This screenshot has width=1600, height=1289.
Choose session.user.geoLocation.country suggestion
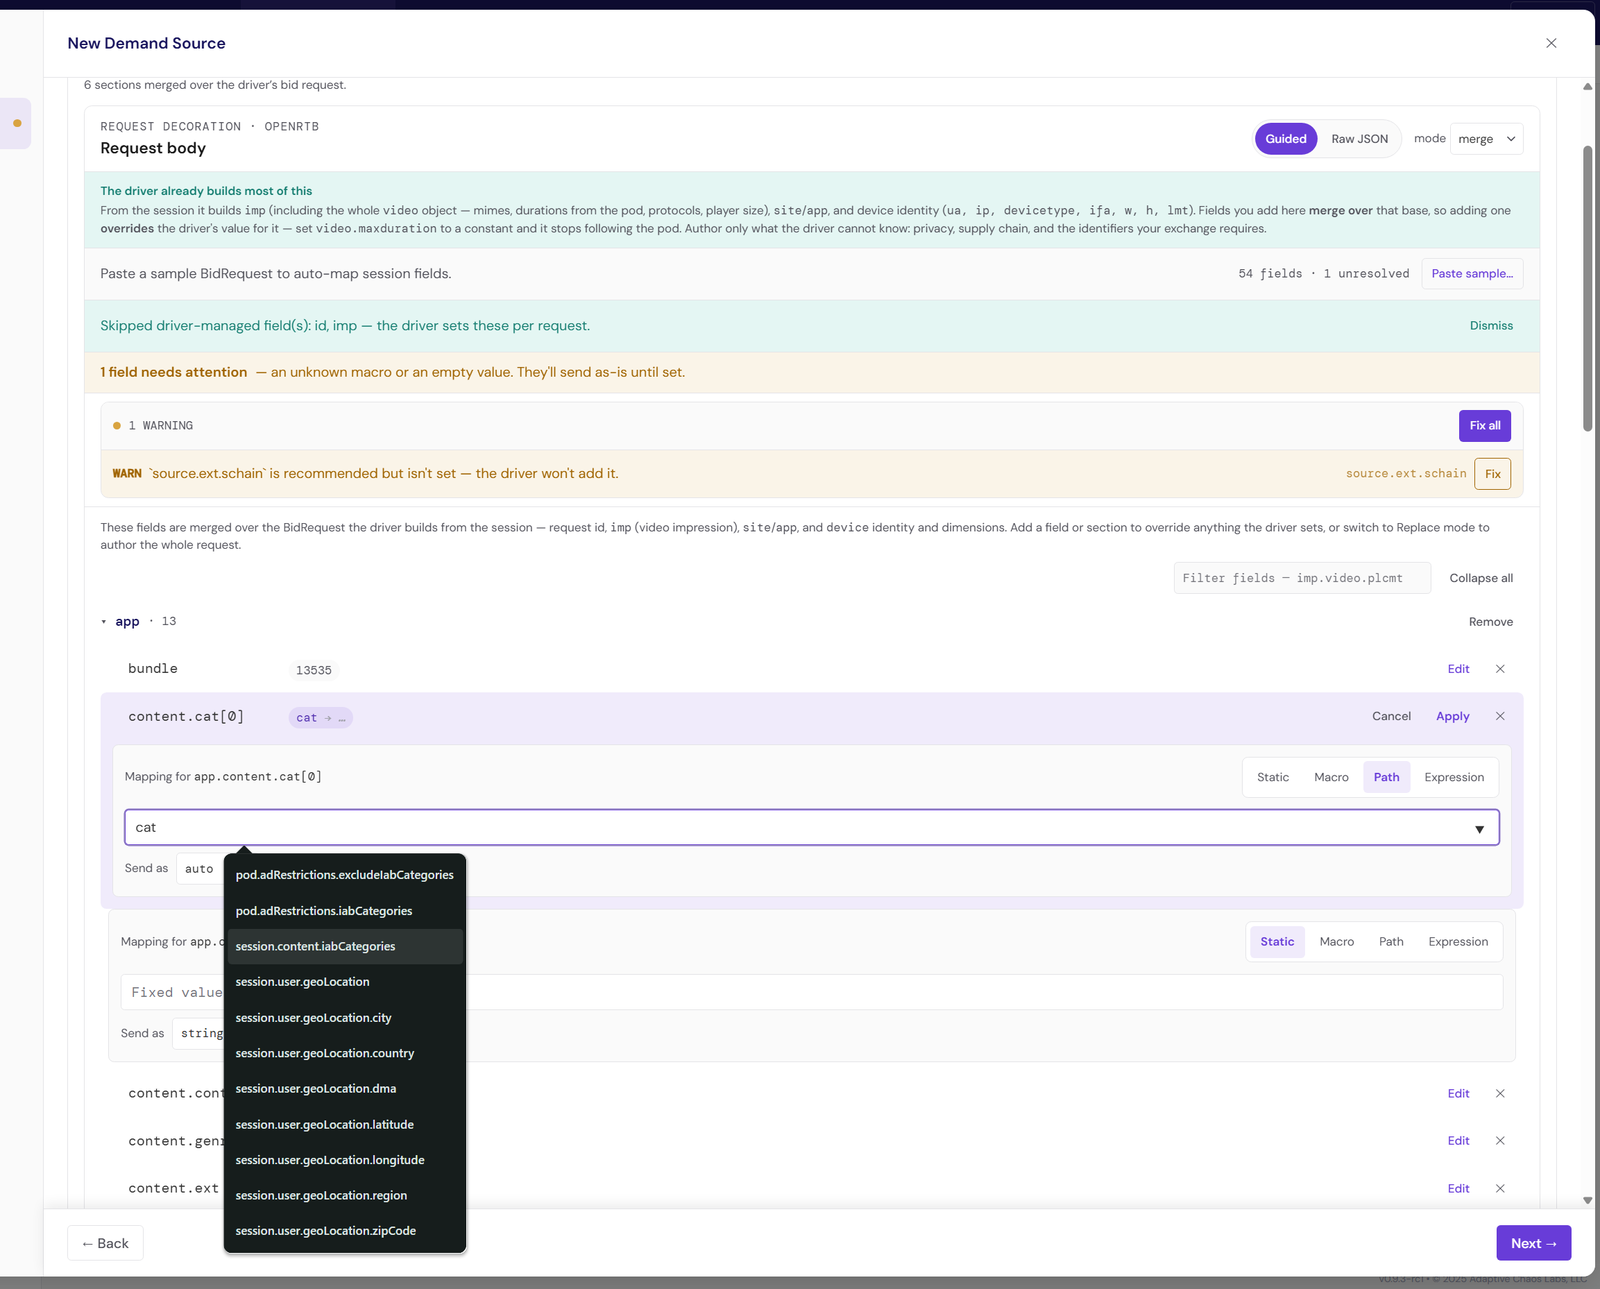[x=344, y=1053]
